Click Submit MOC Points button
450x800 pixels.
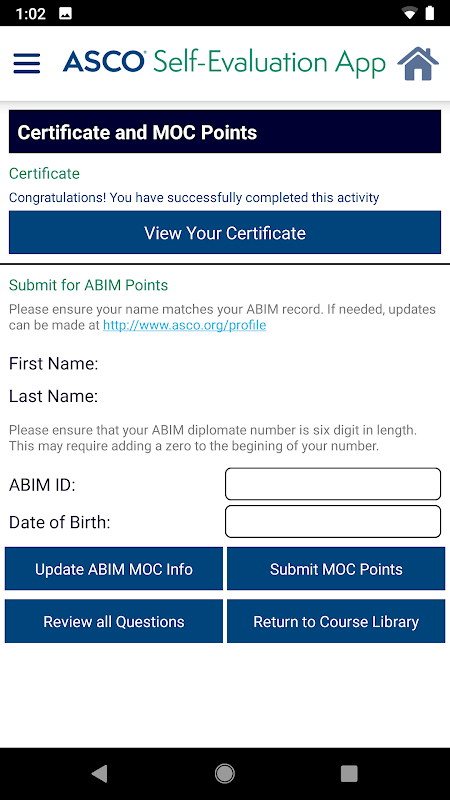(336, 569)
